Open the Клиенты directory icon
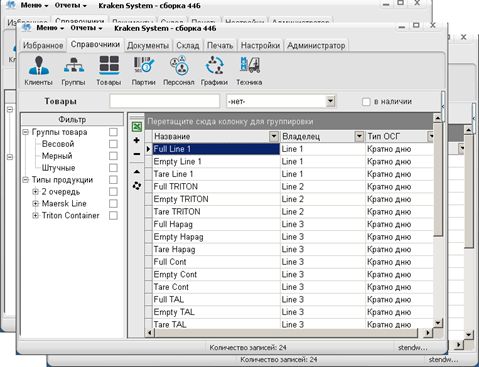Viewport: 479px width, 367px height. [39, 70]
